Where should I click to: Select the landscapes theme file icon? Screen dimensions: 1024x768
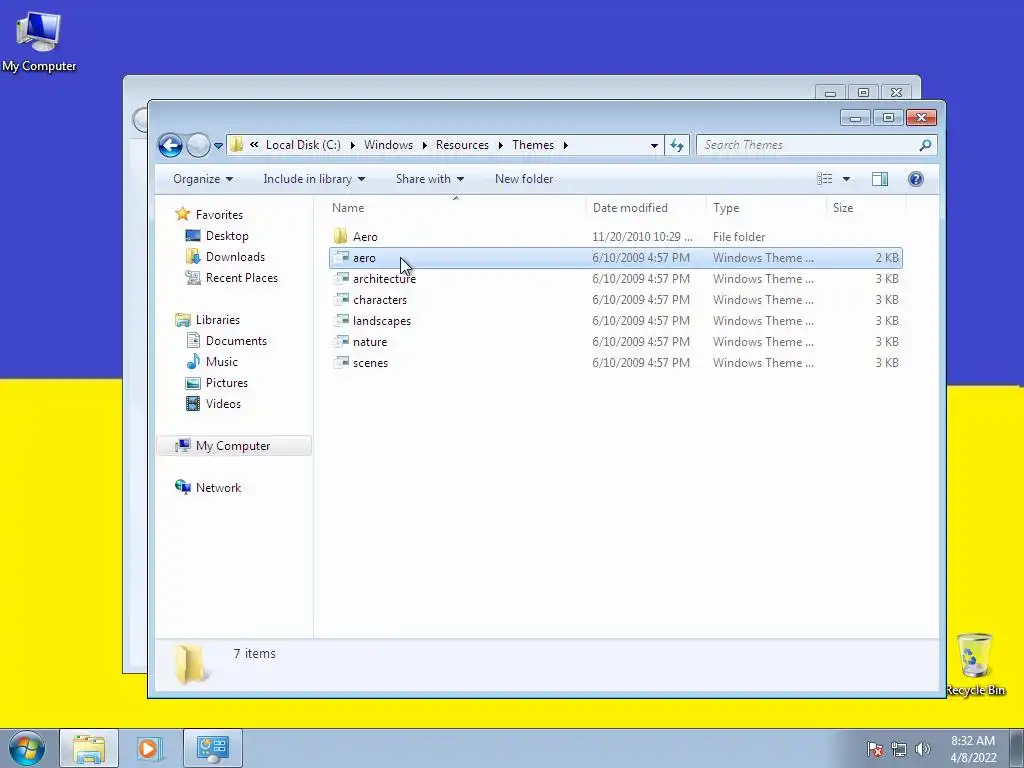[x=340, y=320]
